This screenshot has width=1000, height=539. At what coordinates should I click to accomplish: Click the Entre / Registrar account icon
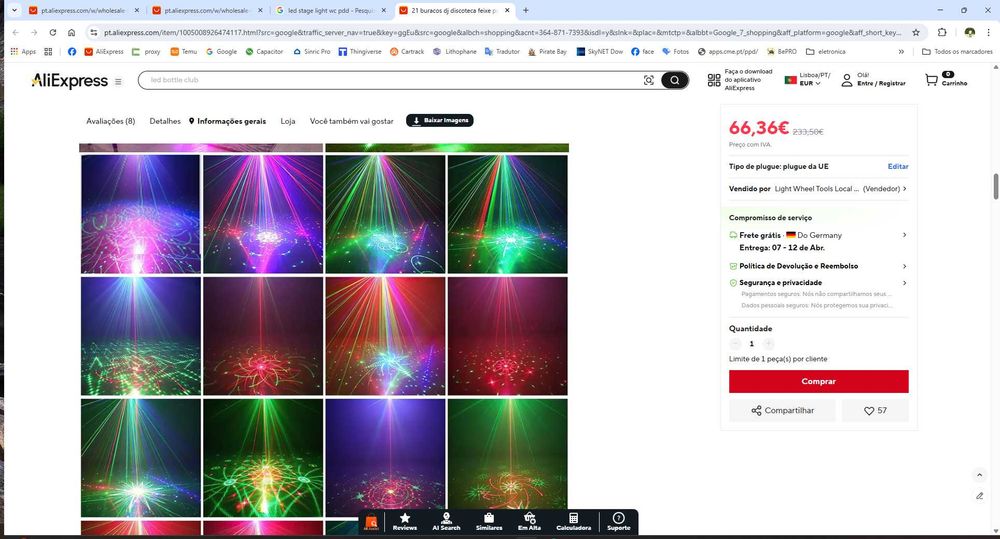tap(846, 80)
